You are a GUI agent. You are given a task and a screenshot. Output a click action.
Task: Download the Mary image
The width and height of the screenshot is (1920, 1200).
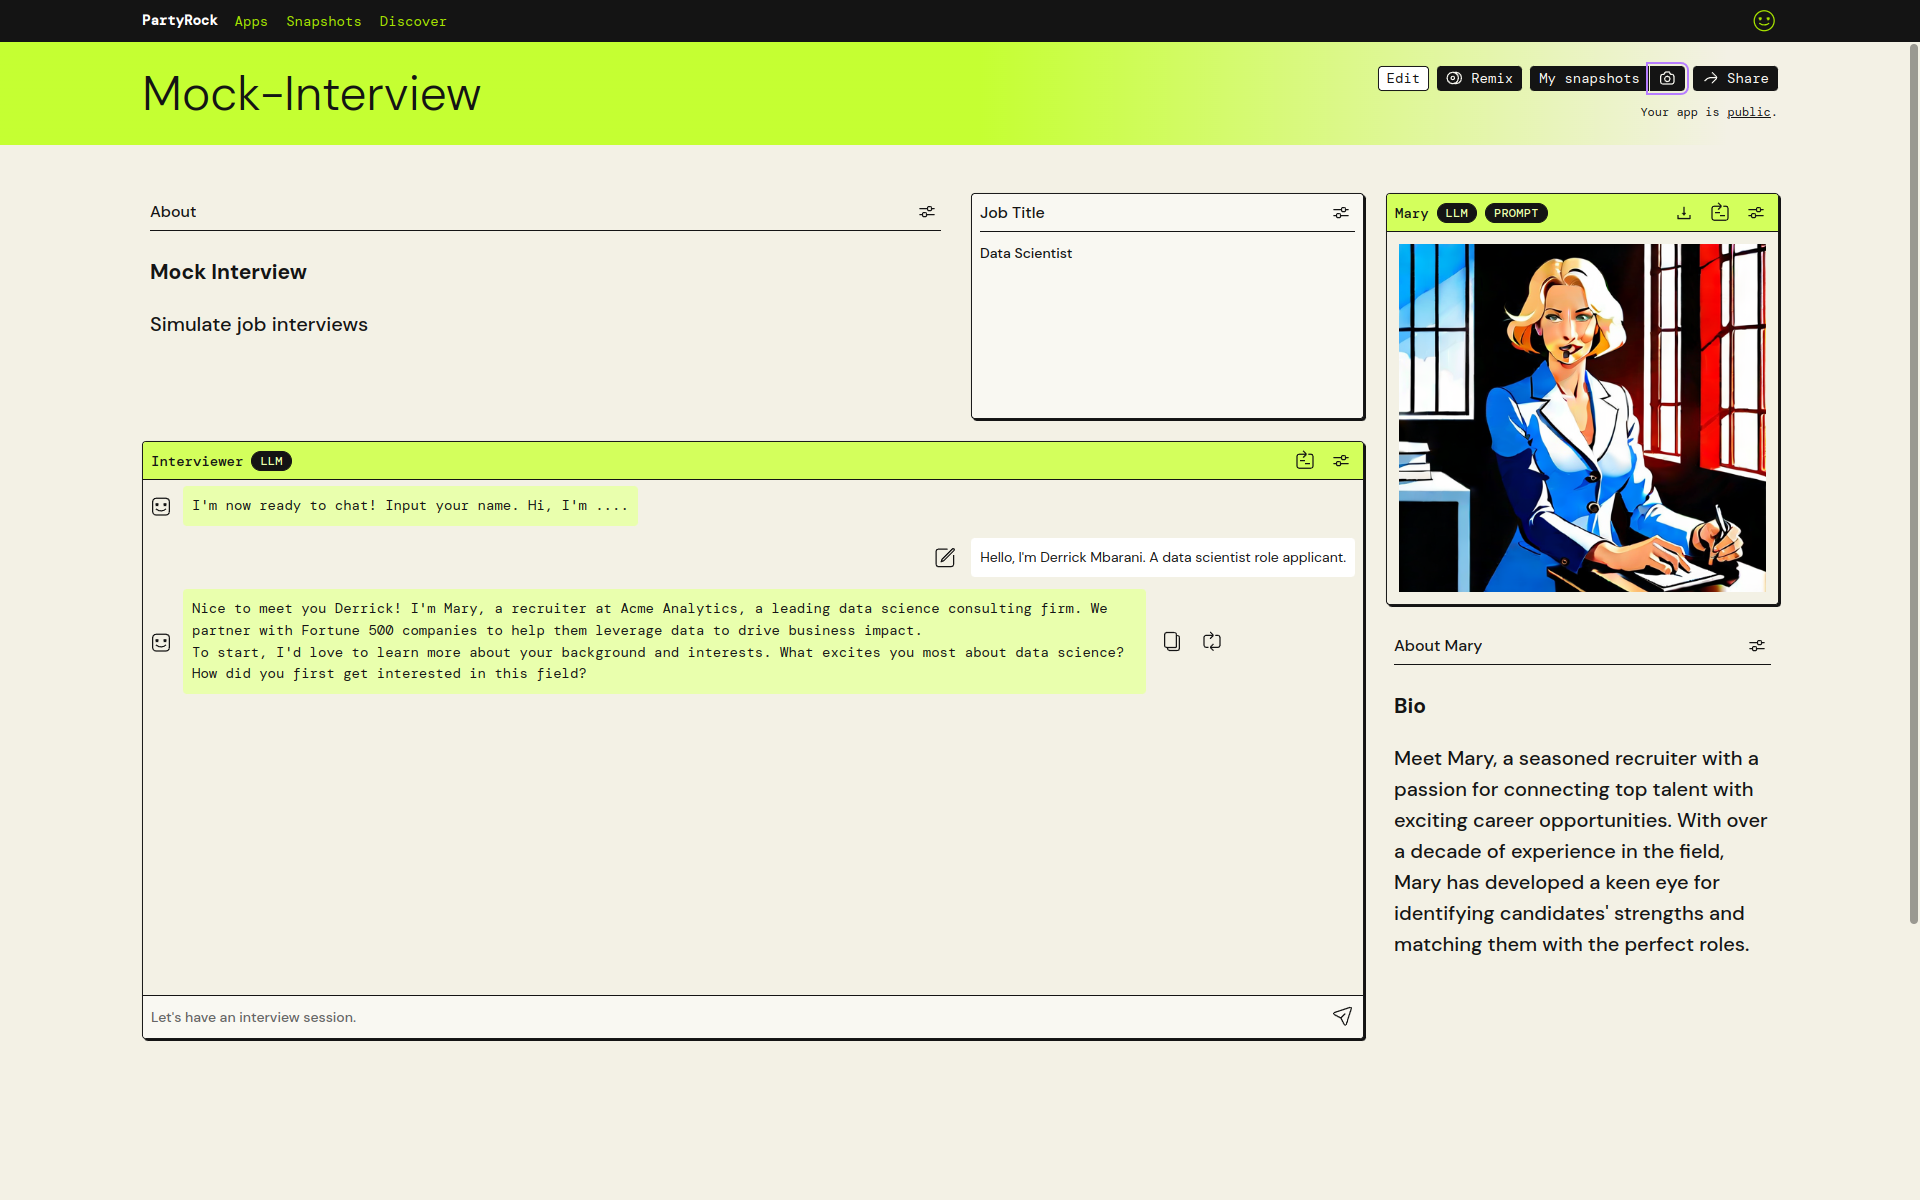(x=1684, y=213)
